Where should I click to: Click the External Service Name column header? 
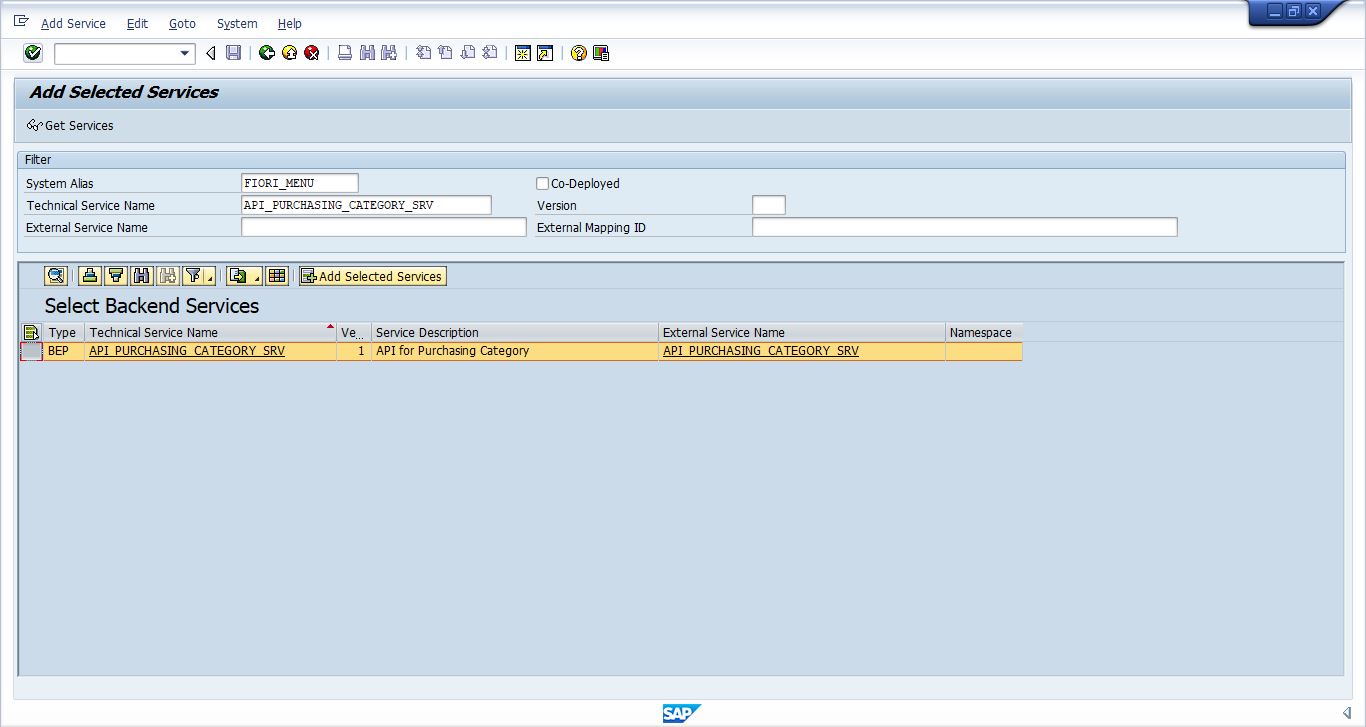tap(801, 332)
